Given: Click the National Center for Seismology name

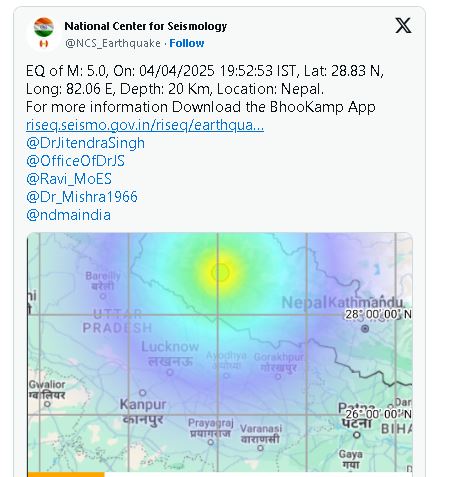Looking at the screenshot, I should pyautogui.click(x=146, y=26).
